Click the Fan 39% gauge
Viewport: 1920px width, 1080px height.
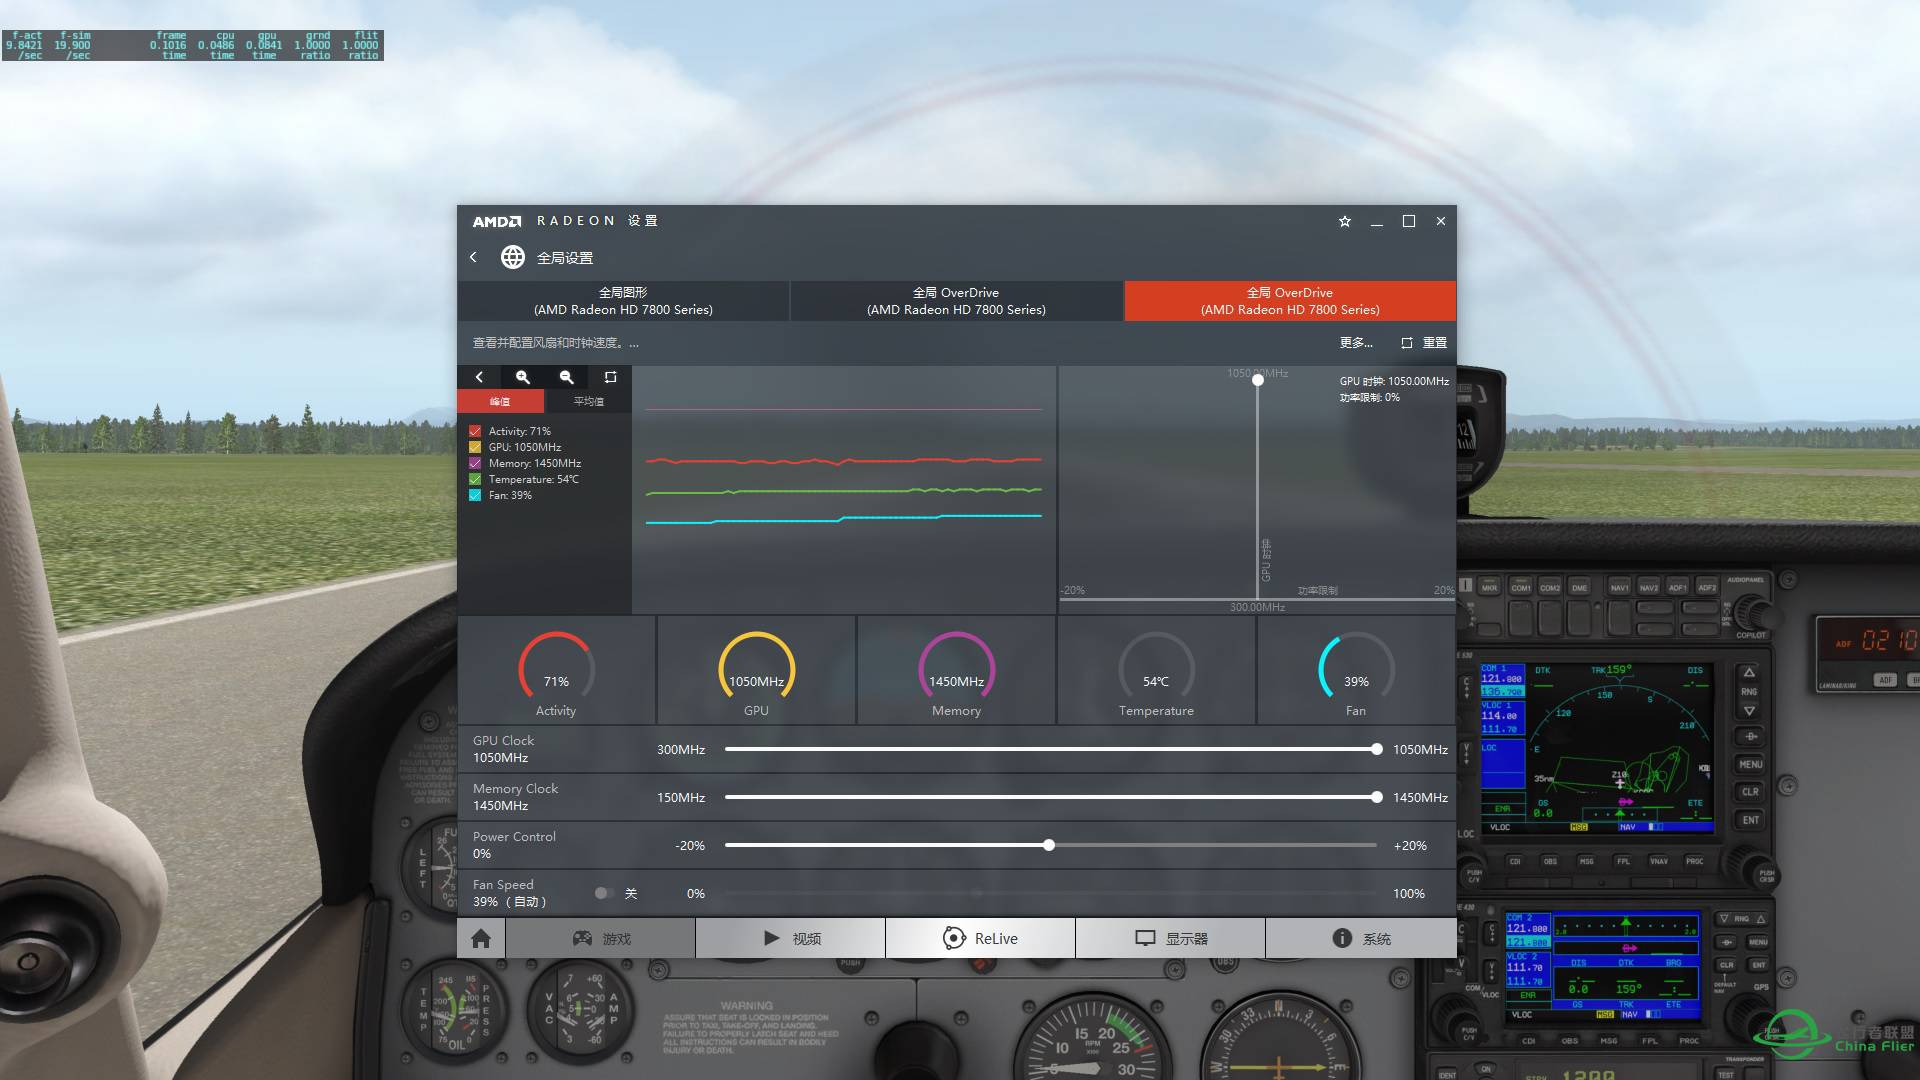[1356, 670]
